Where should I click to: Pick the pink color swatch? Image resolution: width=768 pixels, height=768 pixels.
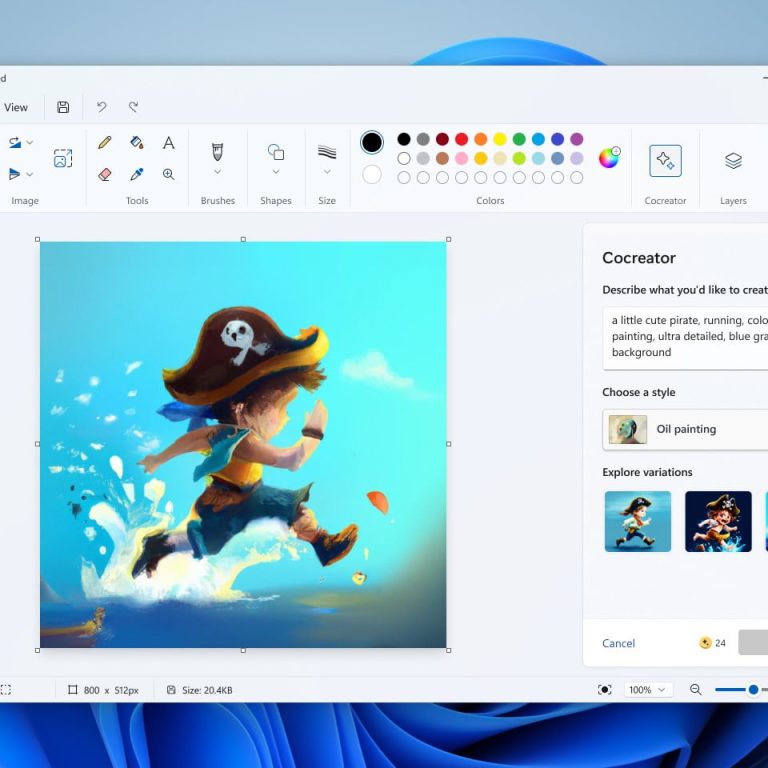click(461, 158)
